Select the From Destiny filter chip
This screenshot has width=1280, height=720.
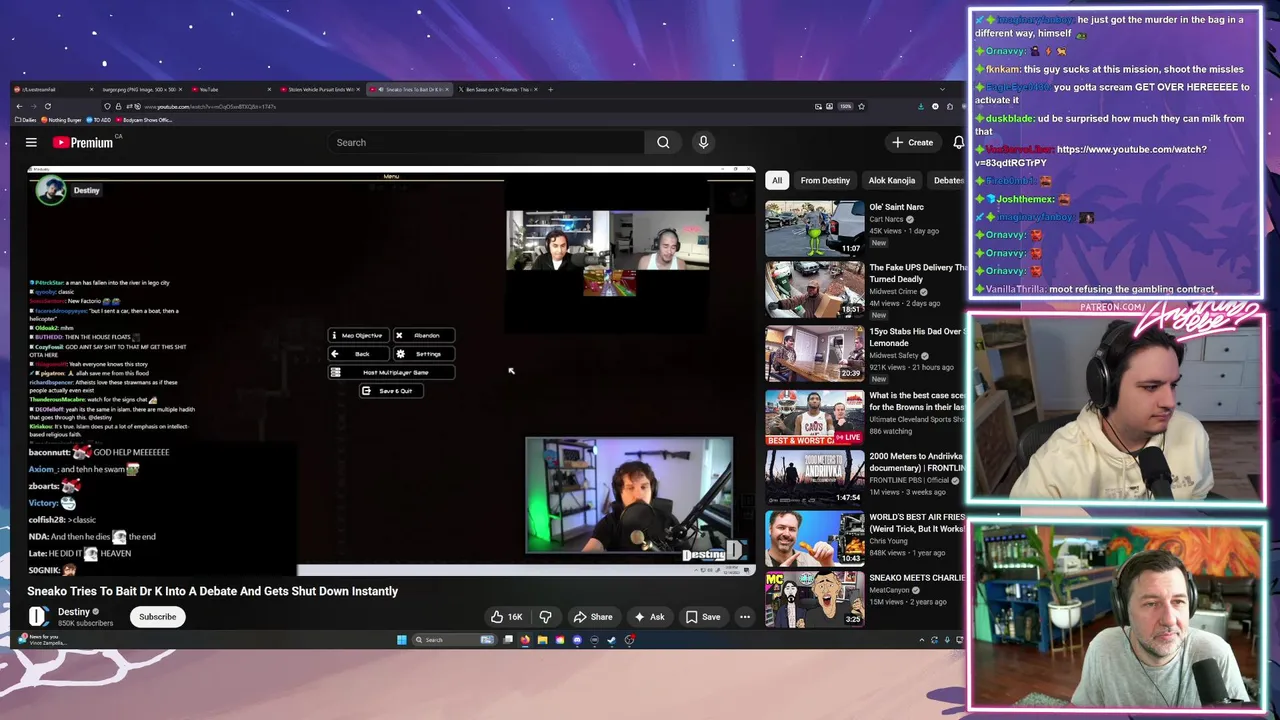pos(825,180)
